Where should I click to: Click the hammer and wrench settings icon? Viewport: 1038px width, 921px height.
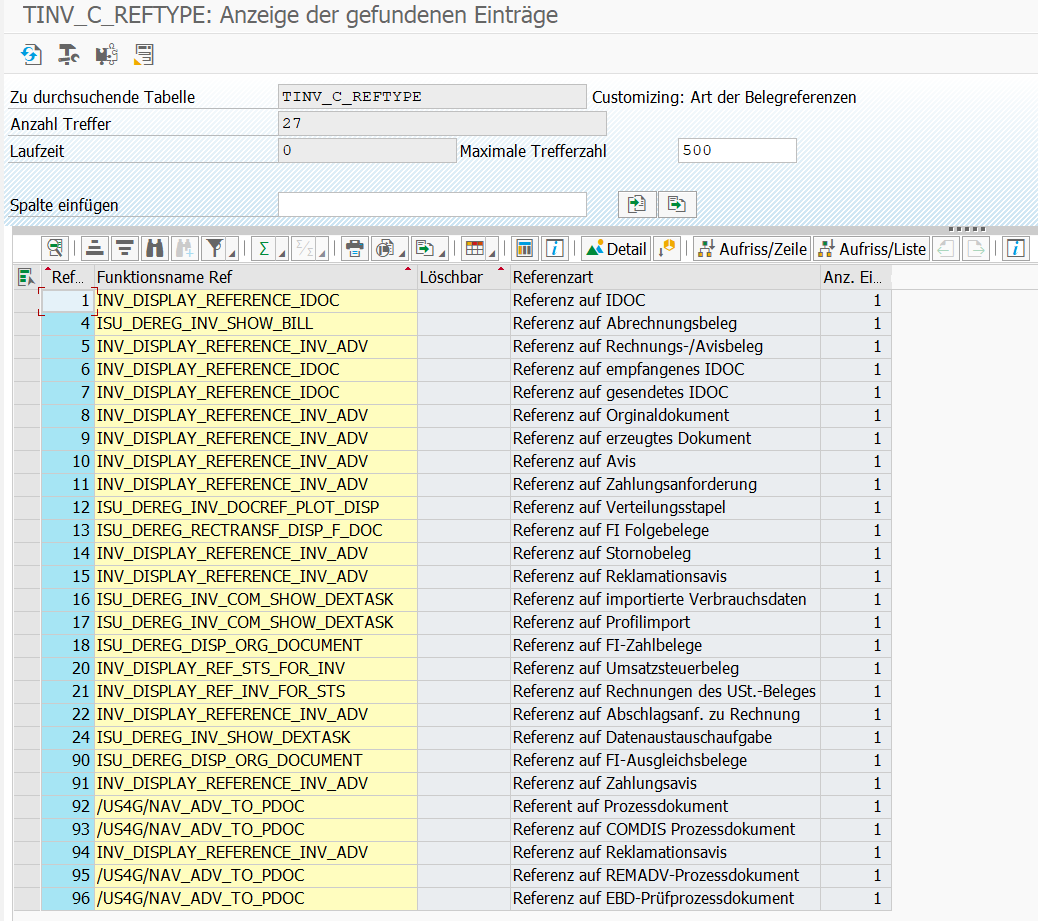point(68,54)
